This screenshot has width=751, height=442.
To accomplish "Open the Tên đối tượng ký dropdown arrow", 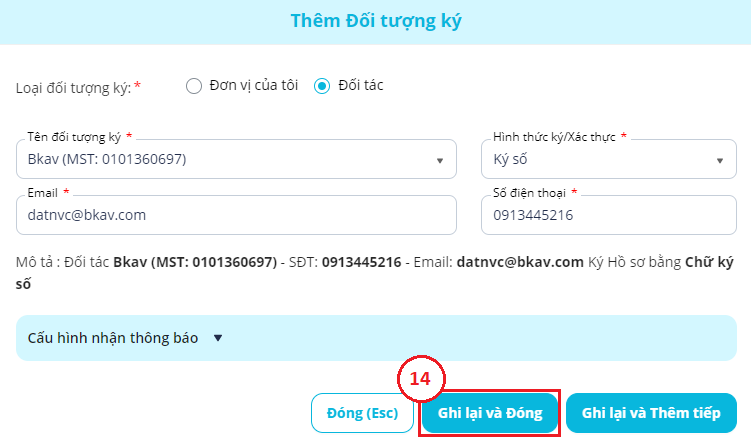I will [x=439, y=160].
